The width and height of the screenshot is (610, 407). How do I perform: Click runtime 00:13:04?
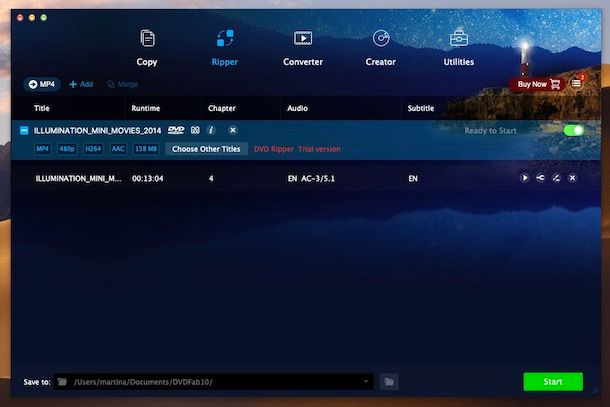(x=147, y=179)
